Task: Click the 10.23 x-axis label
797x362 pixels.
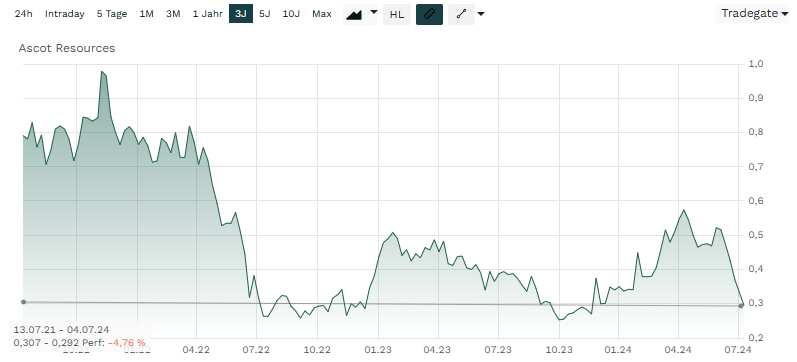Action: coord(559,350)
